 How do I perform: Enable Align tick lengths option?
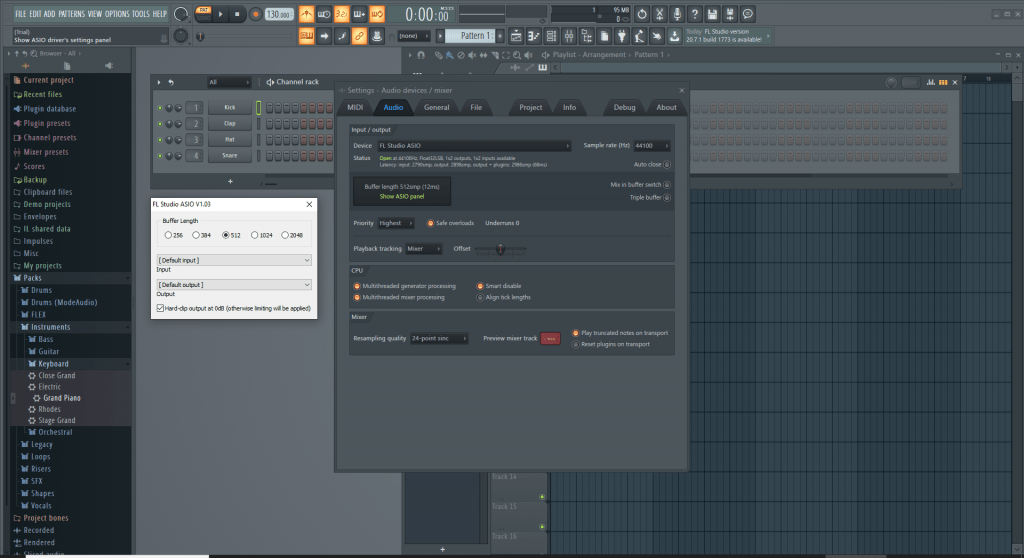[x=480, y=297]
